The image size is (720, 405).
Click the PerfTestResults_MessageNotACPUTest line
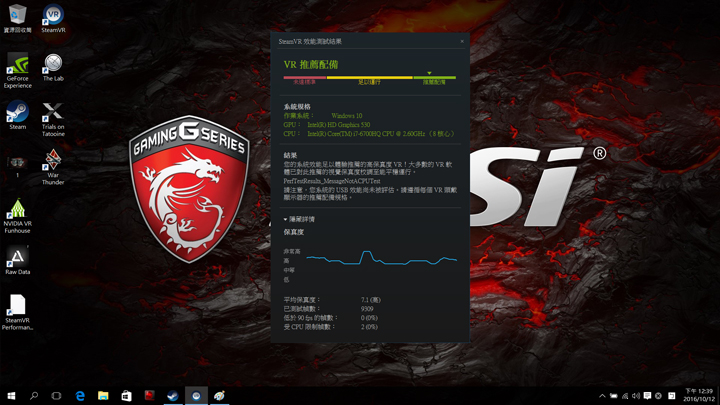click(x=332, y=181)
